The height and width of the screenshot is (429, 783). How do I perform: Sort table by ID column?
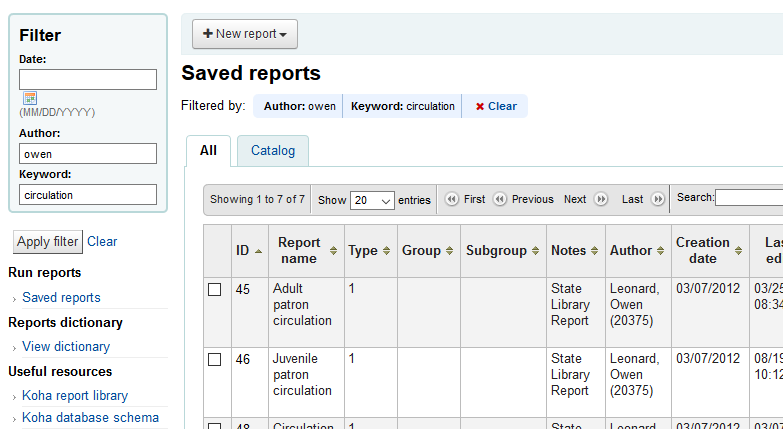coord(249,251)
